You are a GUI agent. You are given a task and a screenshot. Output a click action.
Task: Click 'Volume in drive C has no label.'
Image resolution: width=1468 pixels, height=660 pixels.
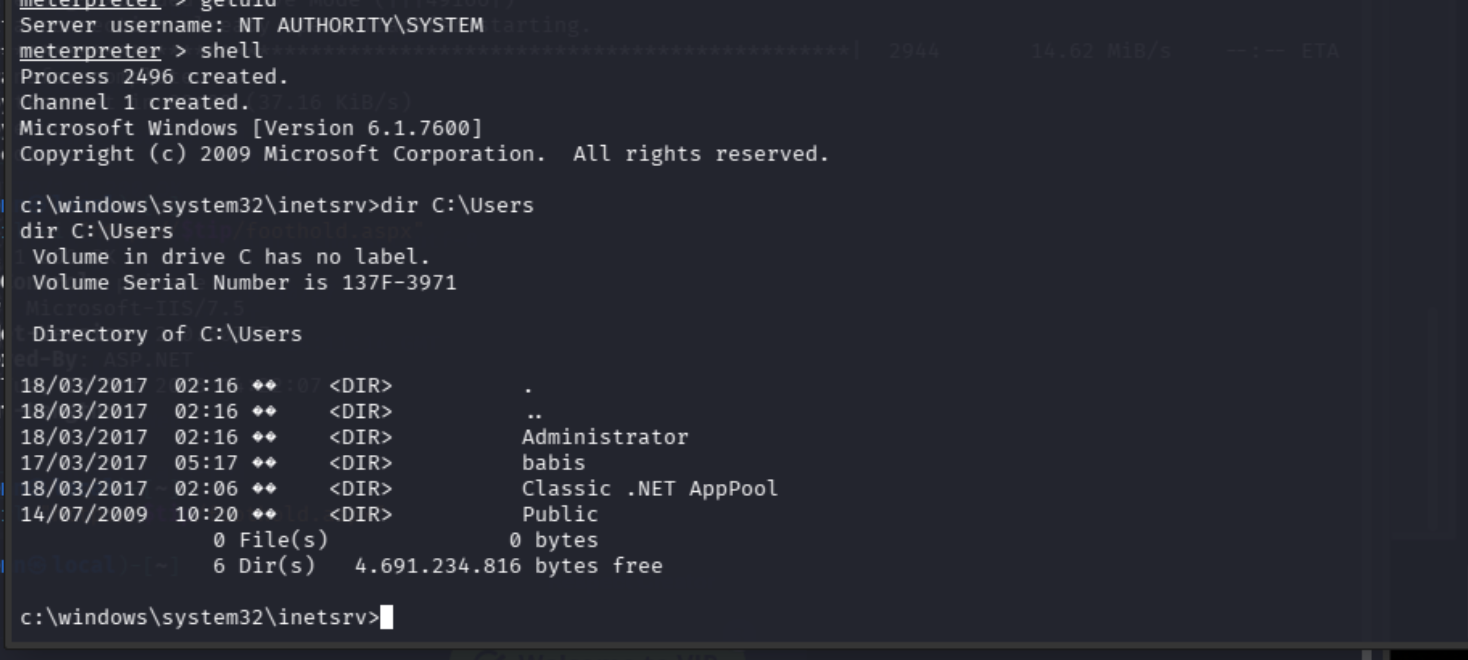tap(231, 257)
